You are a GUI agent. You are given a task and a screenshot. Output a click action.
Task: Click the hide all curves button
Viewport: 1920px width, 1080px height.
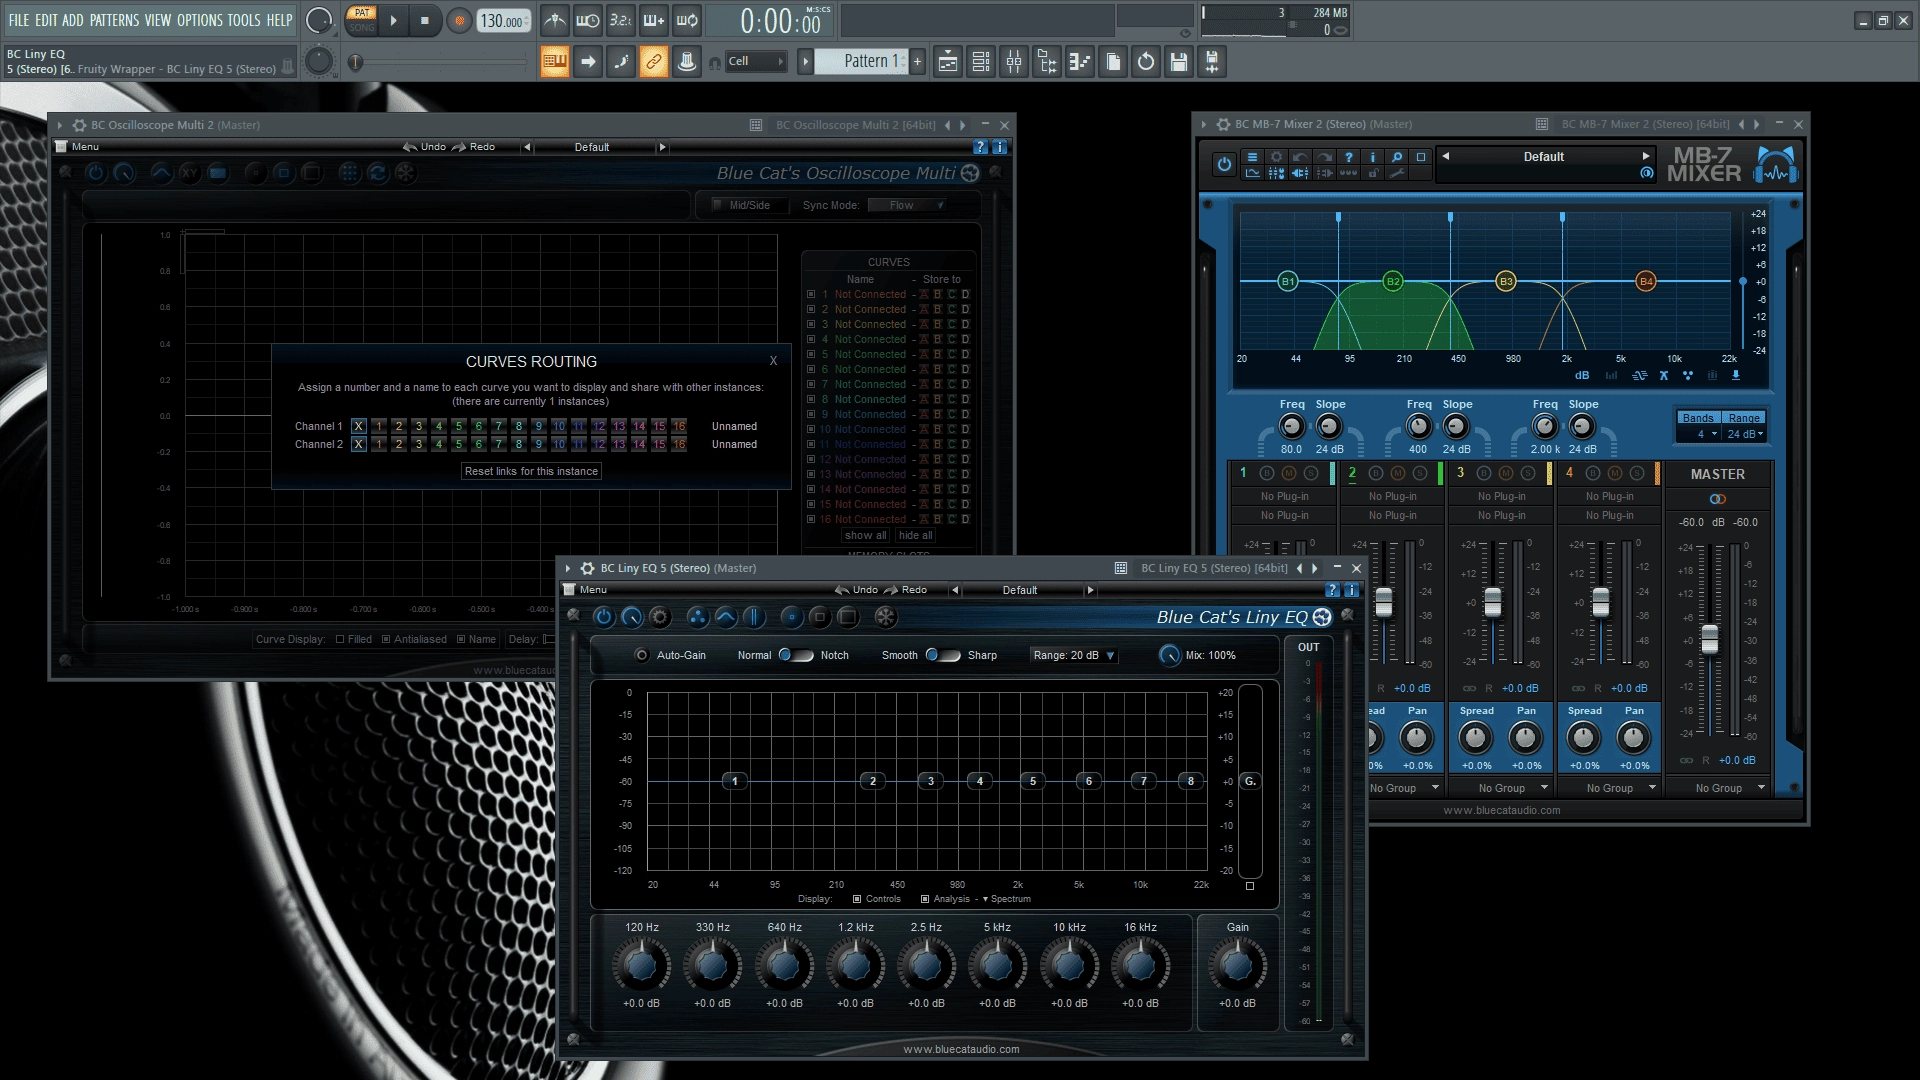click(x=915, y=535)
